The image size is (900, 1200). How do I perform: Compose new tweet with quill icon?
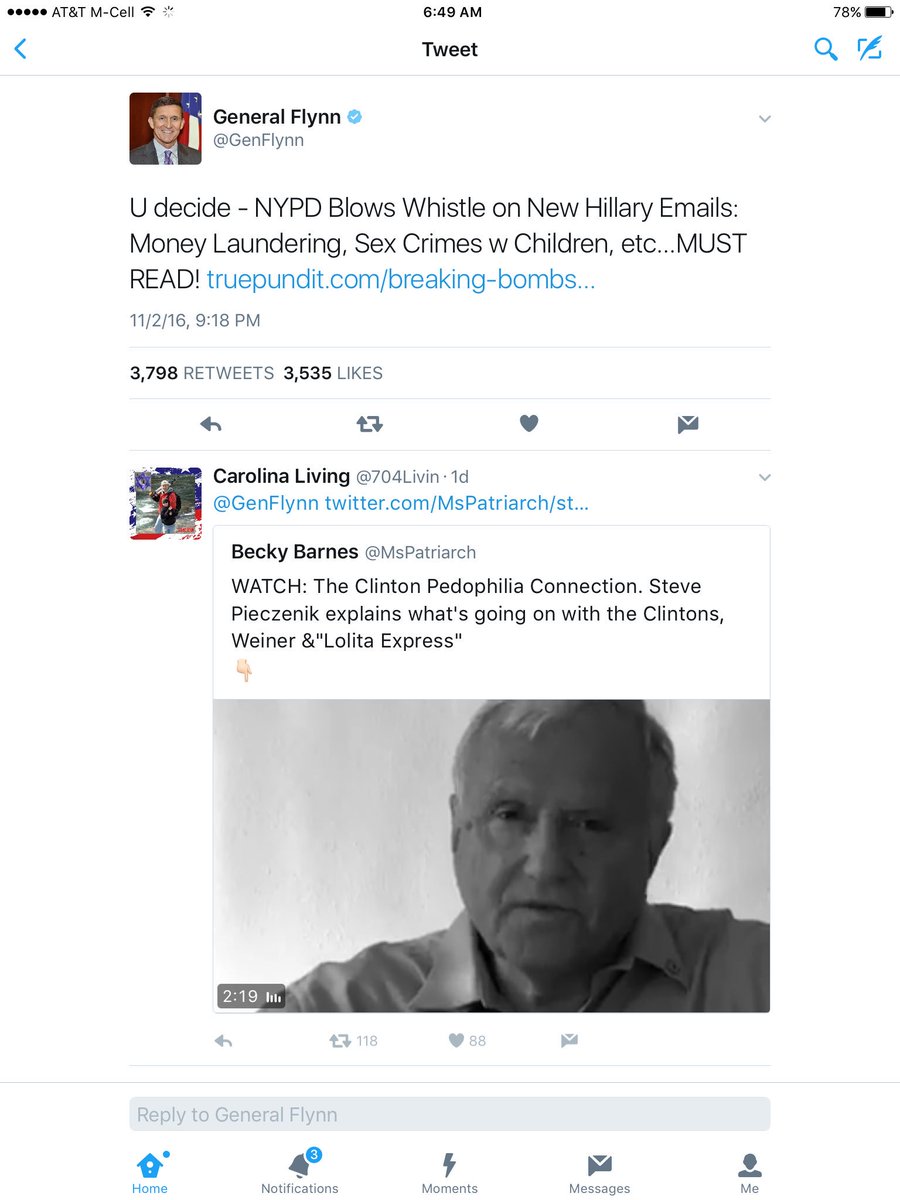870,49
